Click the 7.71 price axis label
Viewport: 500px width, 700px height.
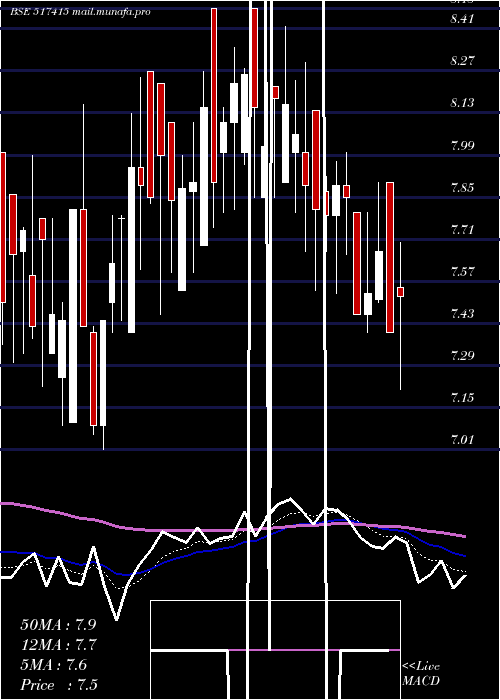pos(462,229)
